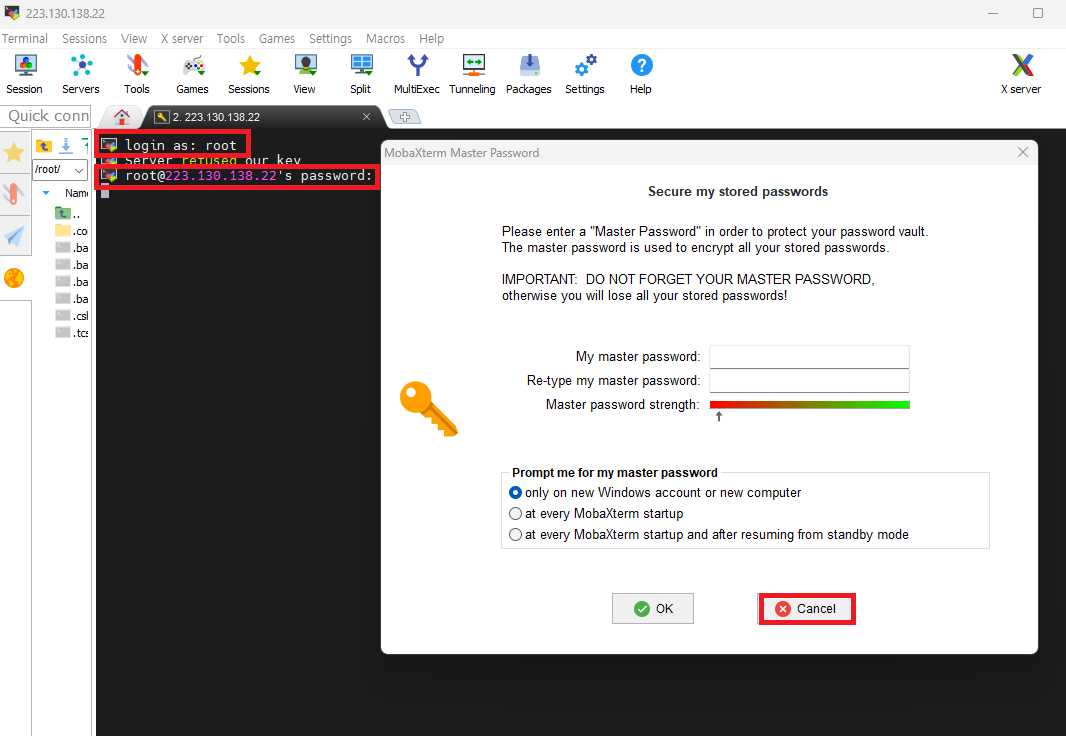Image resolution: width=1066 pixels, height=736 pixels.
Task: Click the Help question mark toolbar icon
Action: coord(641,74)
